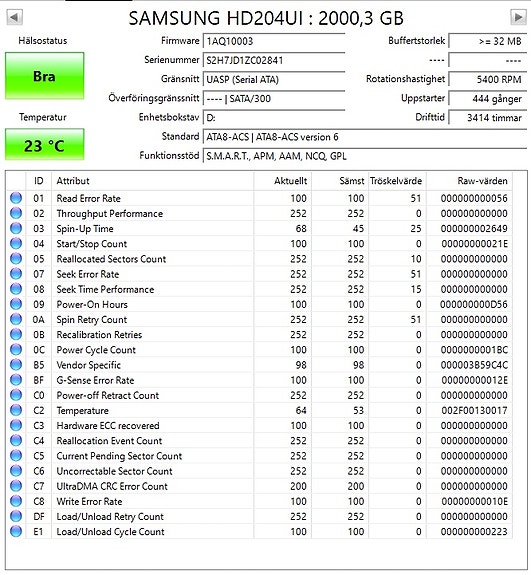This screenshot has width=531, height=575.
Task: Click the Attribut column header
Action: pyautogui.click(x=152, y=181)
